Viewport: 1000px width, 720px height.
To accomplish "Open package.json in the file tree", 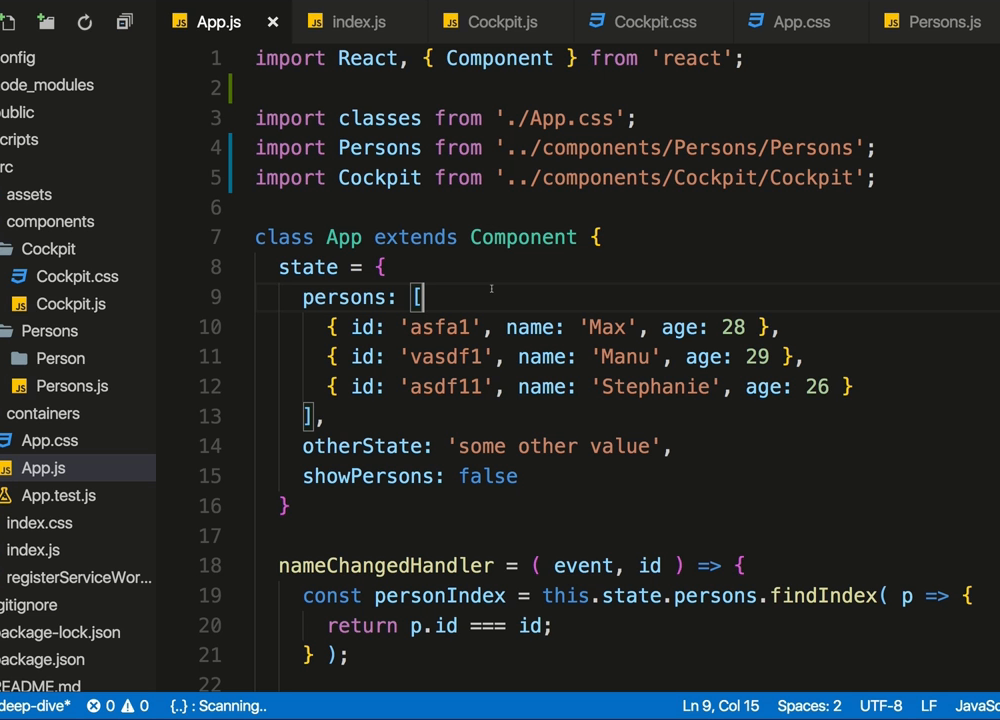I will pyautogui.click(x=43, y=659).
